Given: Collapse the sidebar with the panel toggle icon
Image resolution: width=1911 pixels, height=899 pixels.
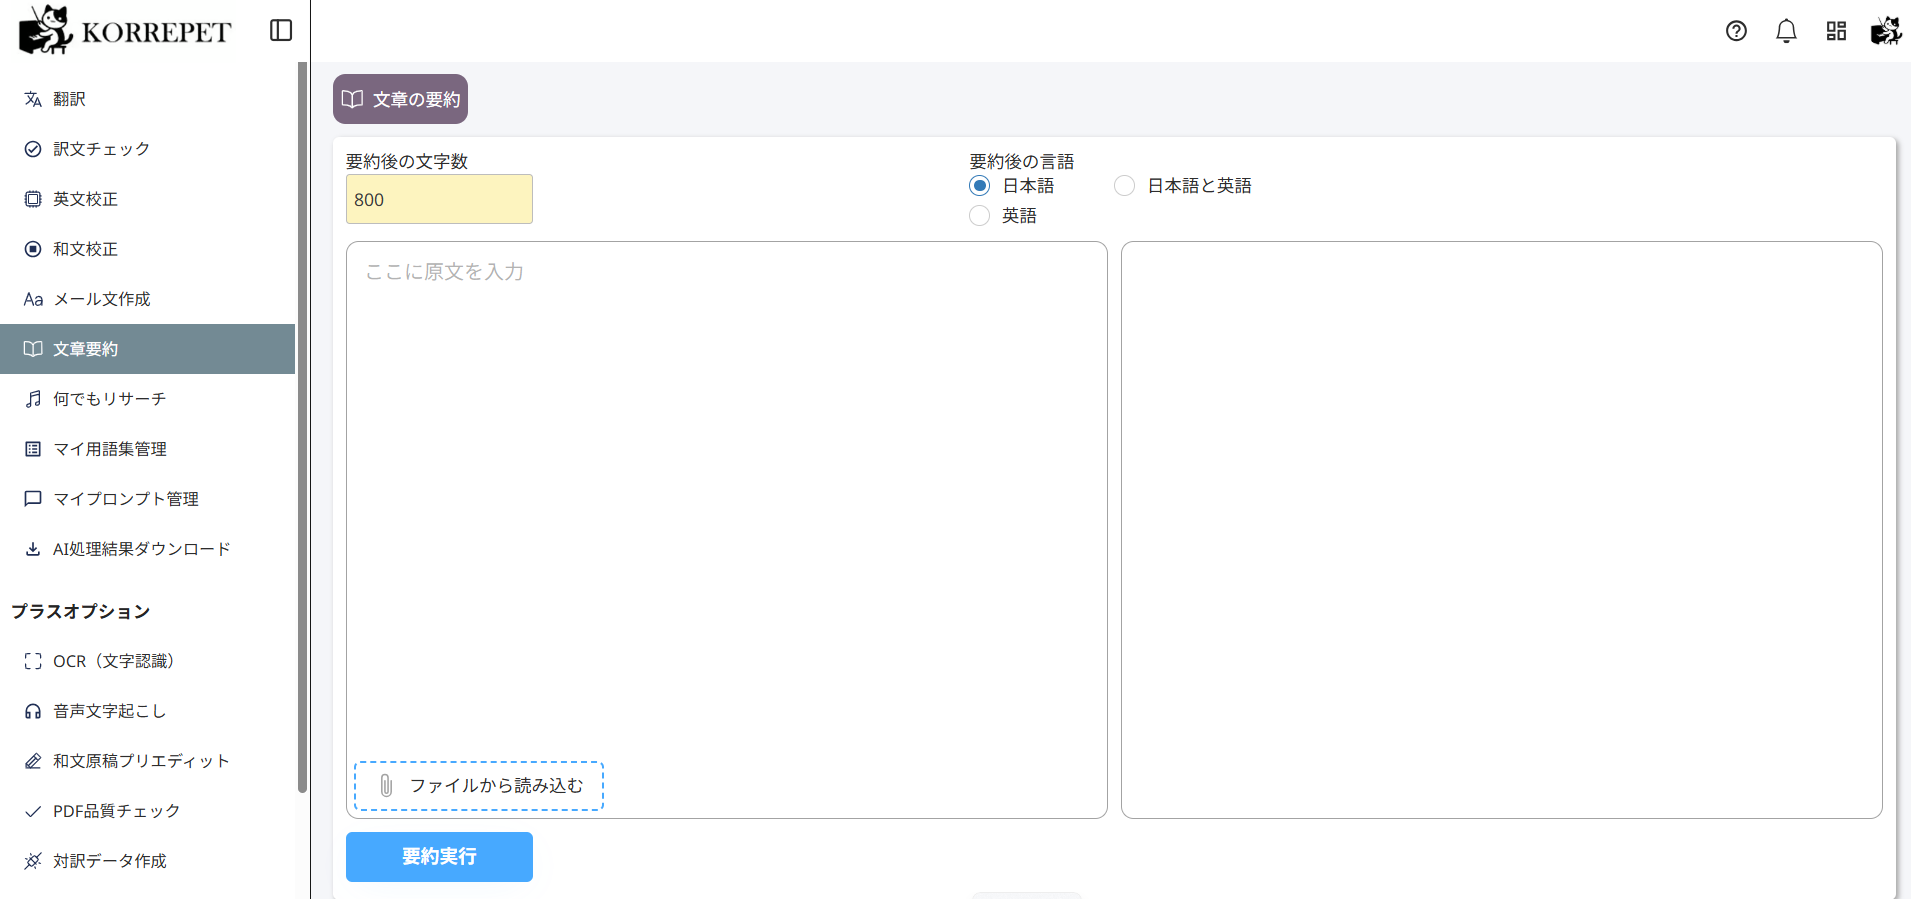Looking at the screenshot, I should pos(281,31).
